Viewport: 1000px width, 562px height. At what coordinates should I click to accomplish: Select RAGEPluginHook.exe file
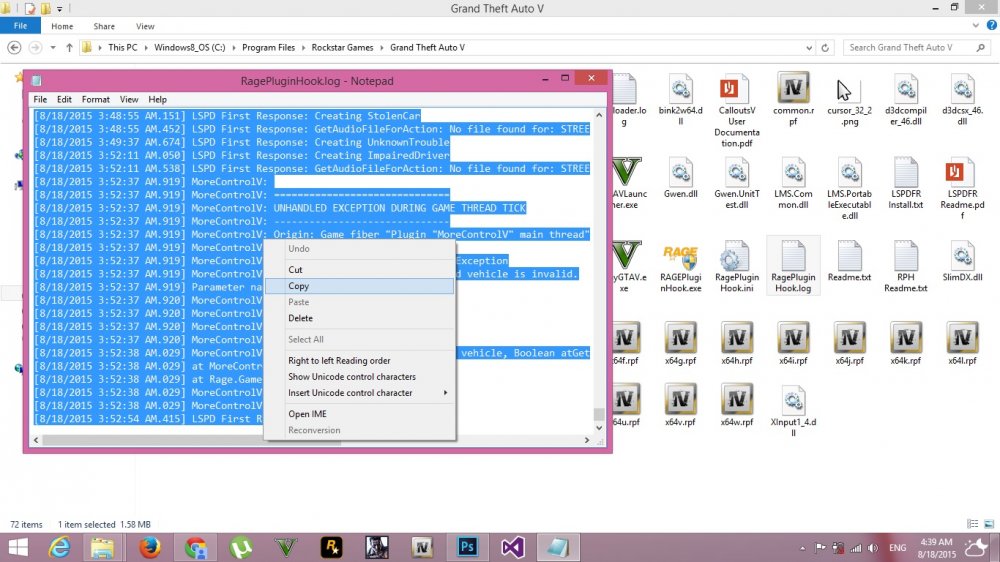[680, 267]
